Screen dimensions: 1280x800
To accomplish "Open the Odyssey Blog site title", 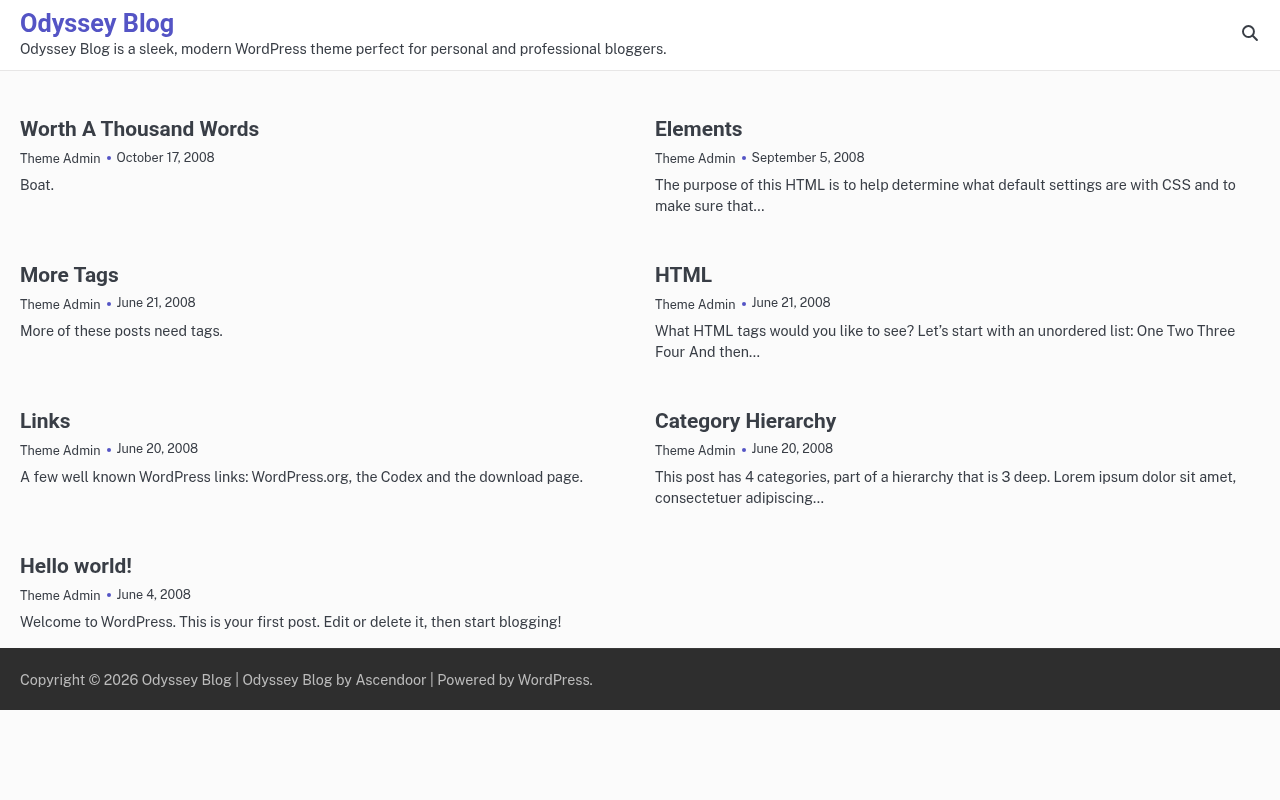I will point(97,23).
